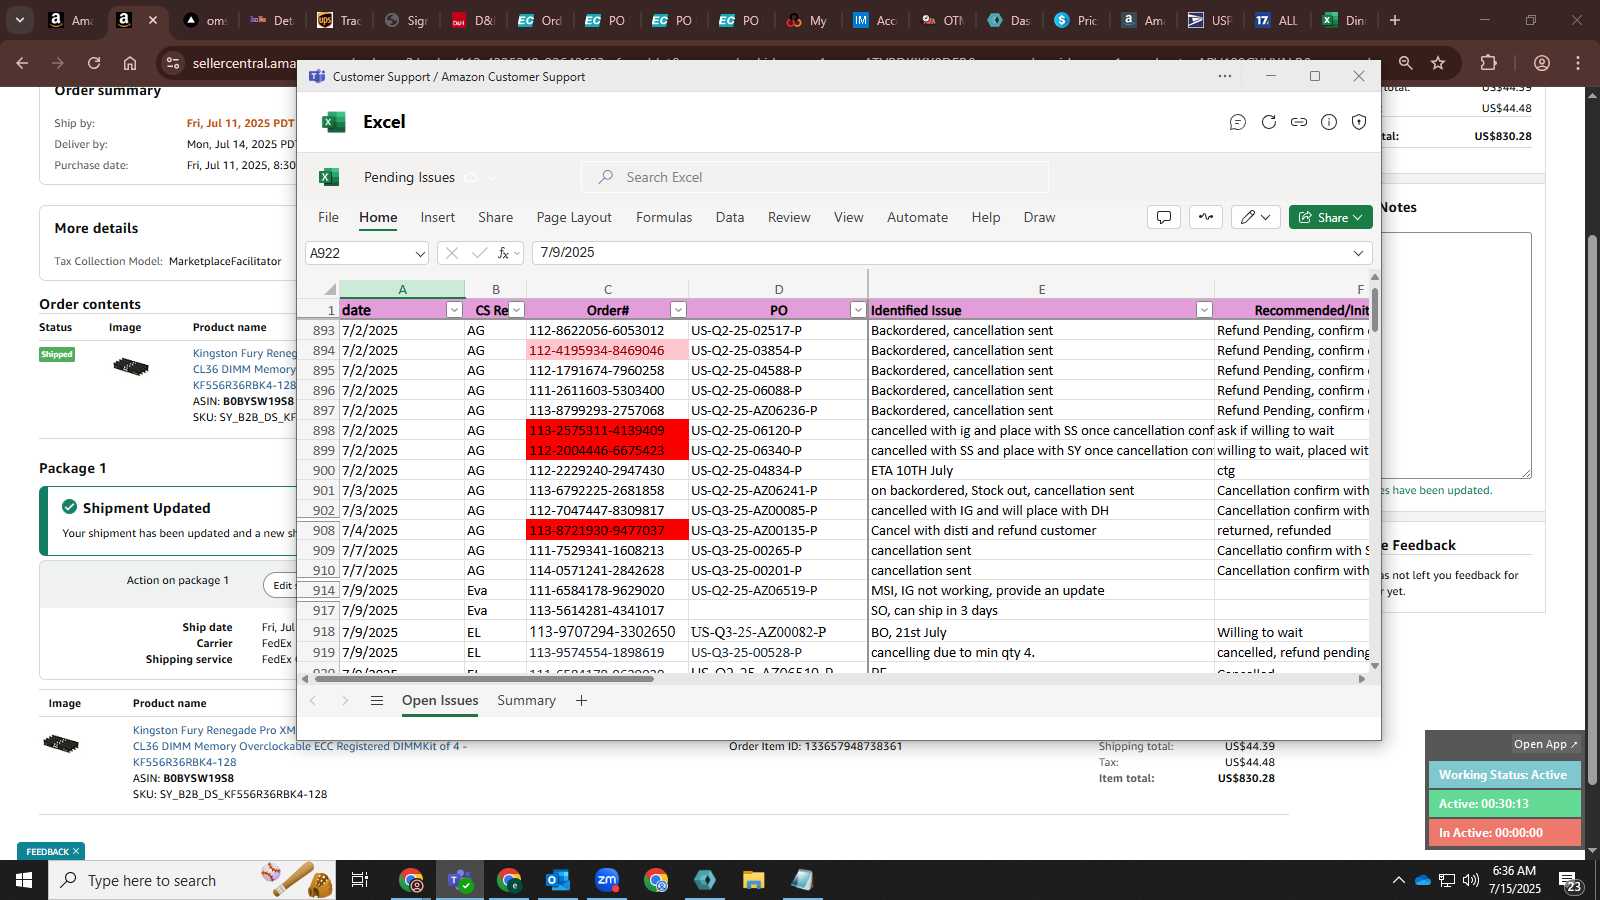
Task: Open Outlook from the taskbar
Action: tap(557, 880)
